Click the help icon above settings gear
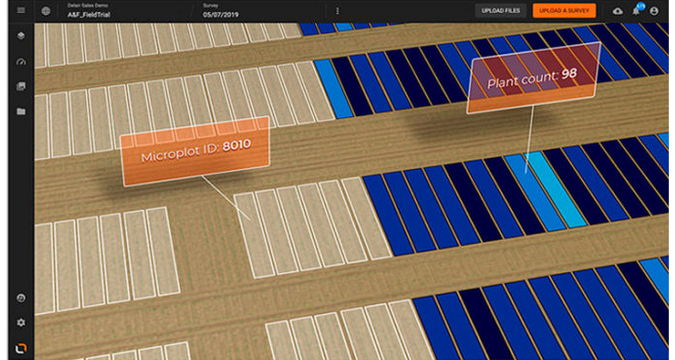Viewport: 675px width, 360px height. point(21,298)
